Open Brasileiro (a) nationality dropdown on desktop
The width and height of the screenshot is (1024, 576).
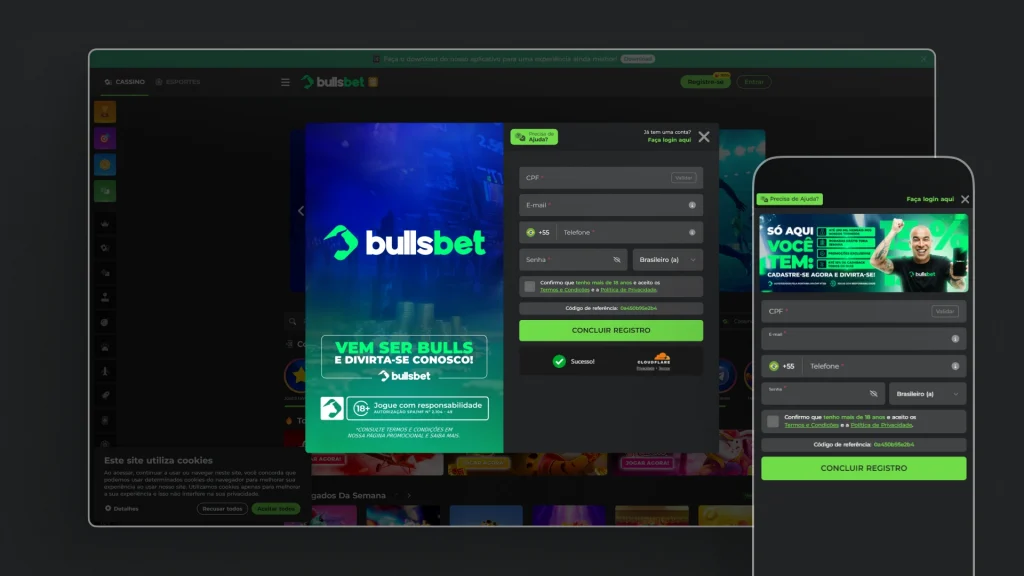[667, 260]
